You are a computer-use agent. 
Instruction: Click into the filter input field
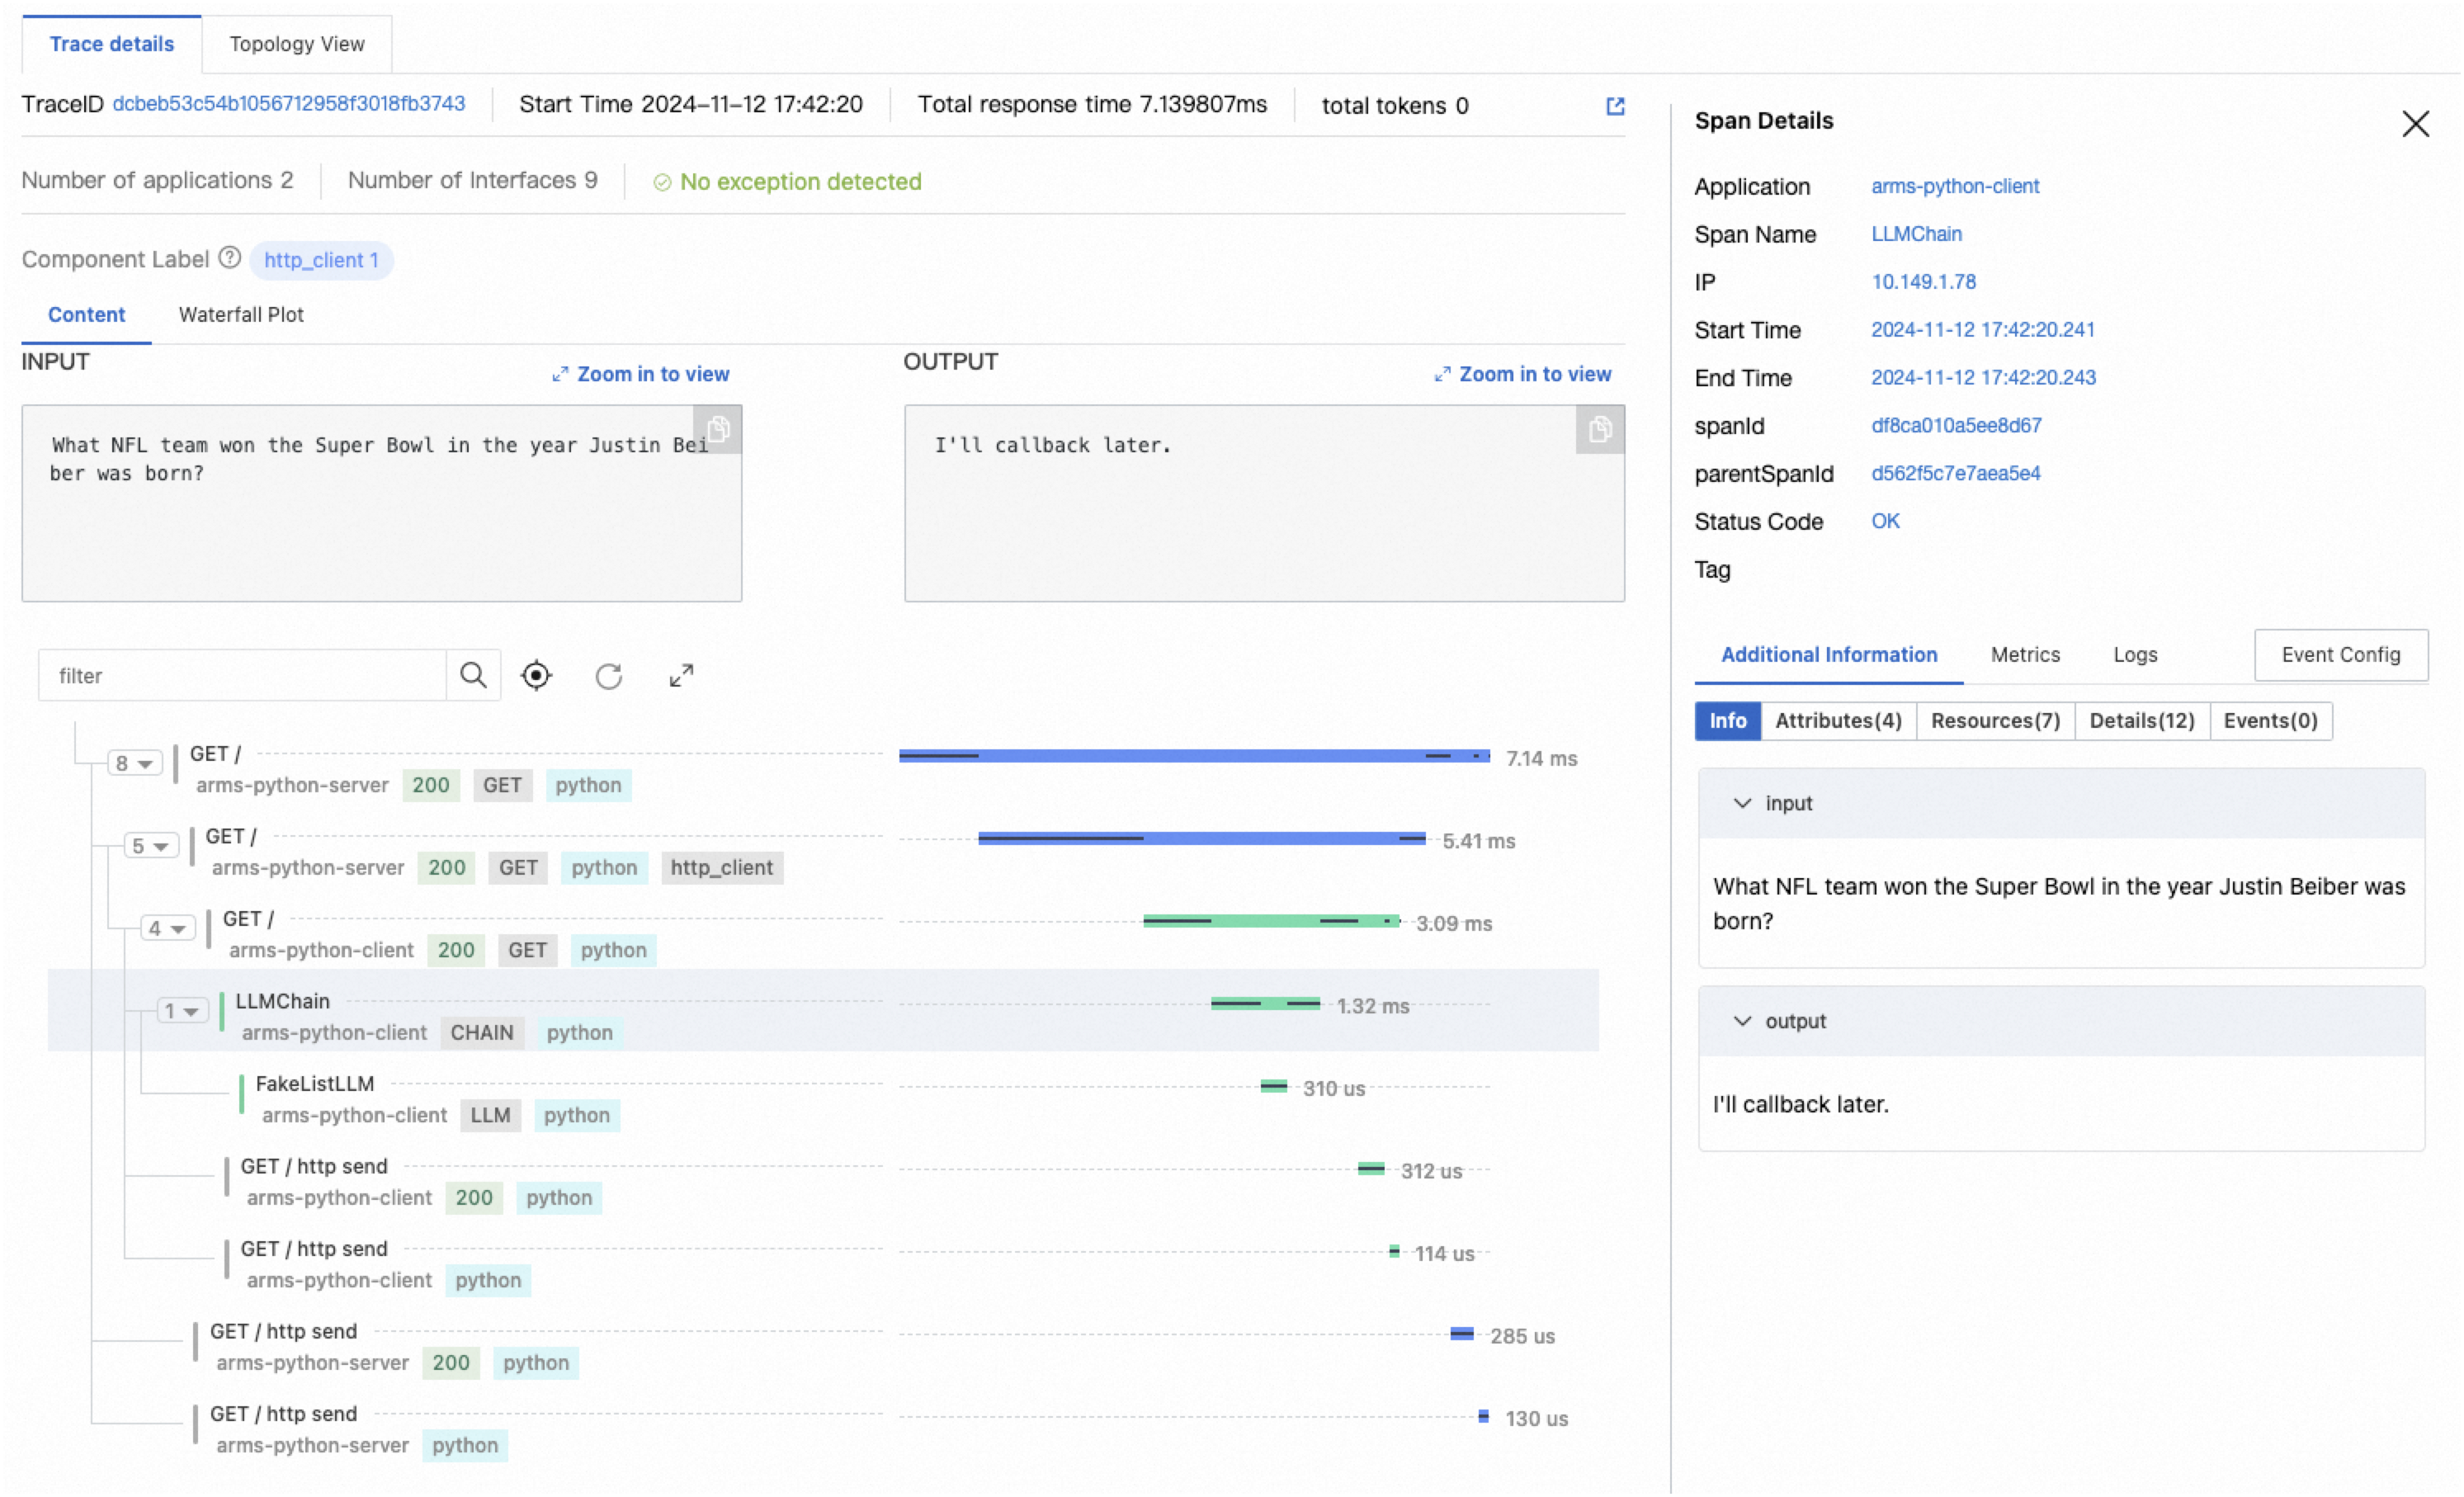[240, 676]
